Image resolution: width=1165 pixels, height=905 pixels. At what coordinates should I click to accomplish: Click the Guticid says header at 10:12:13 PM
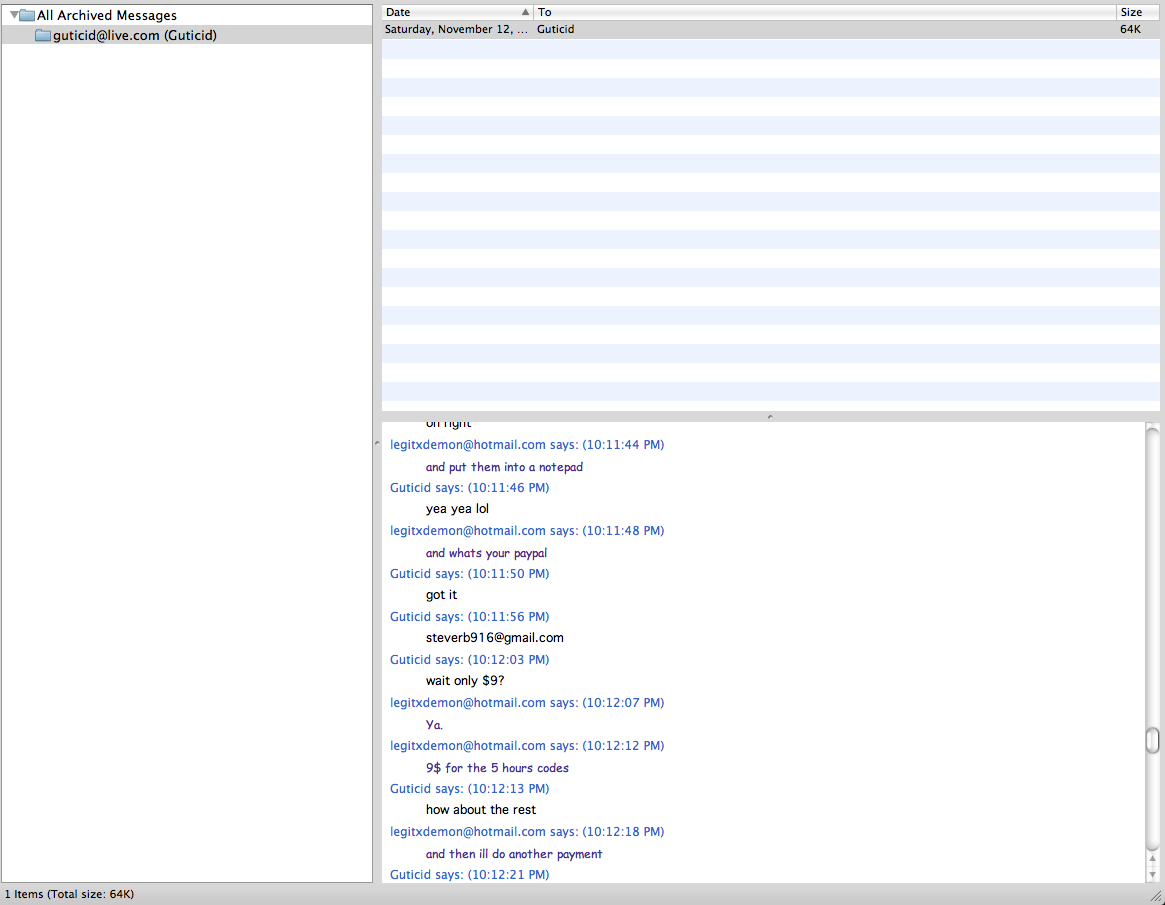click(470, 788)
